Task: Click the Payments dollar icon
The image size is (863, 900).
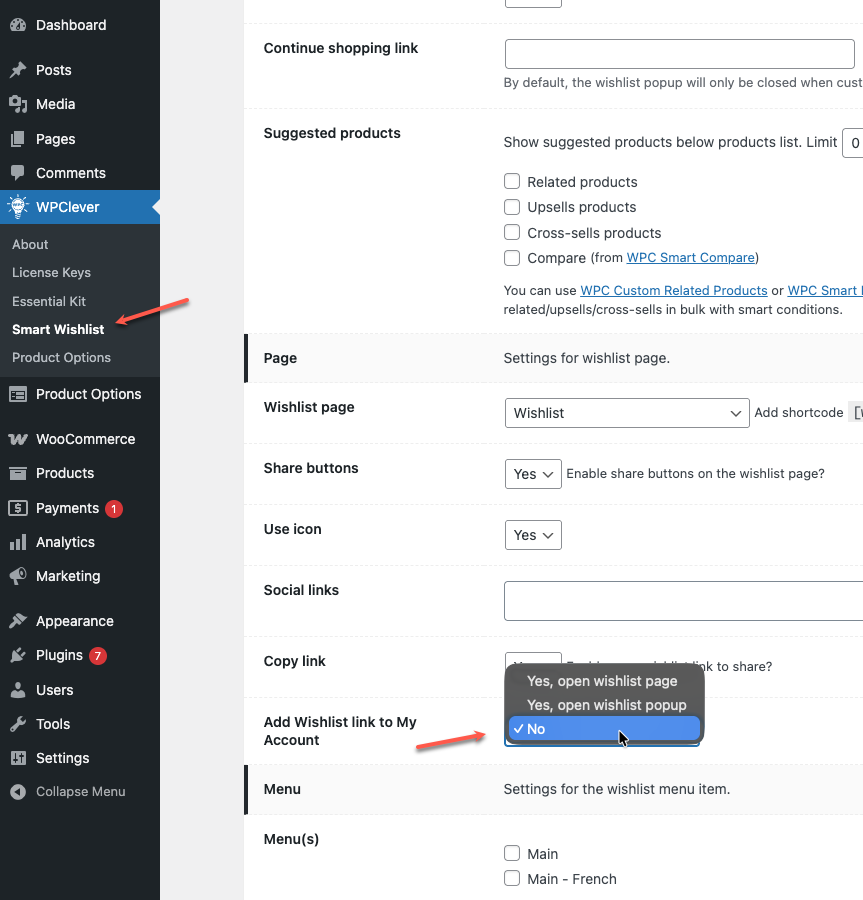Action: pos(18,508)
